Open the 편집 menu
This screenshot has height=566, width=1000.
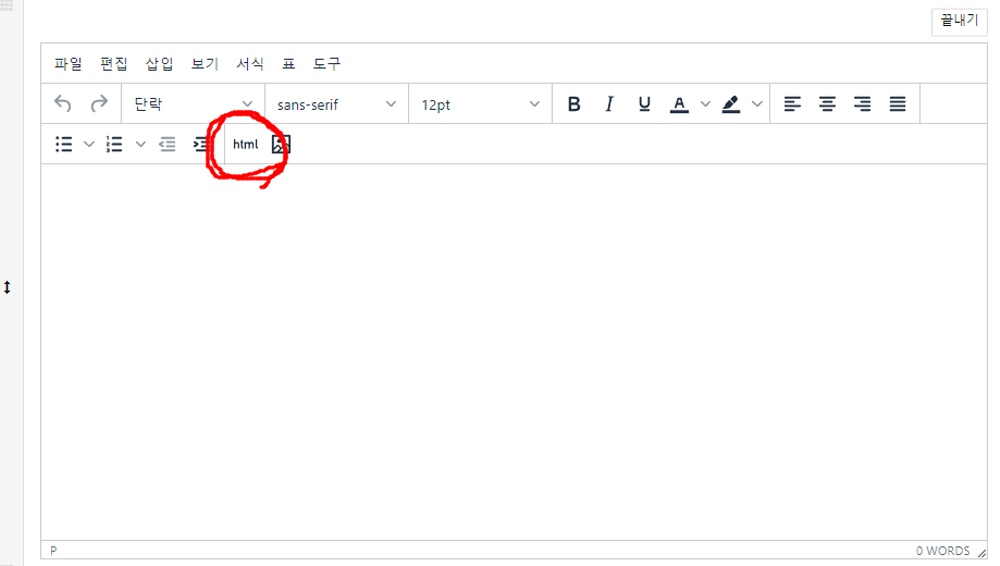point(114,64)
